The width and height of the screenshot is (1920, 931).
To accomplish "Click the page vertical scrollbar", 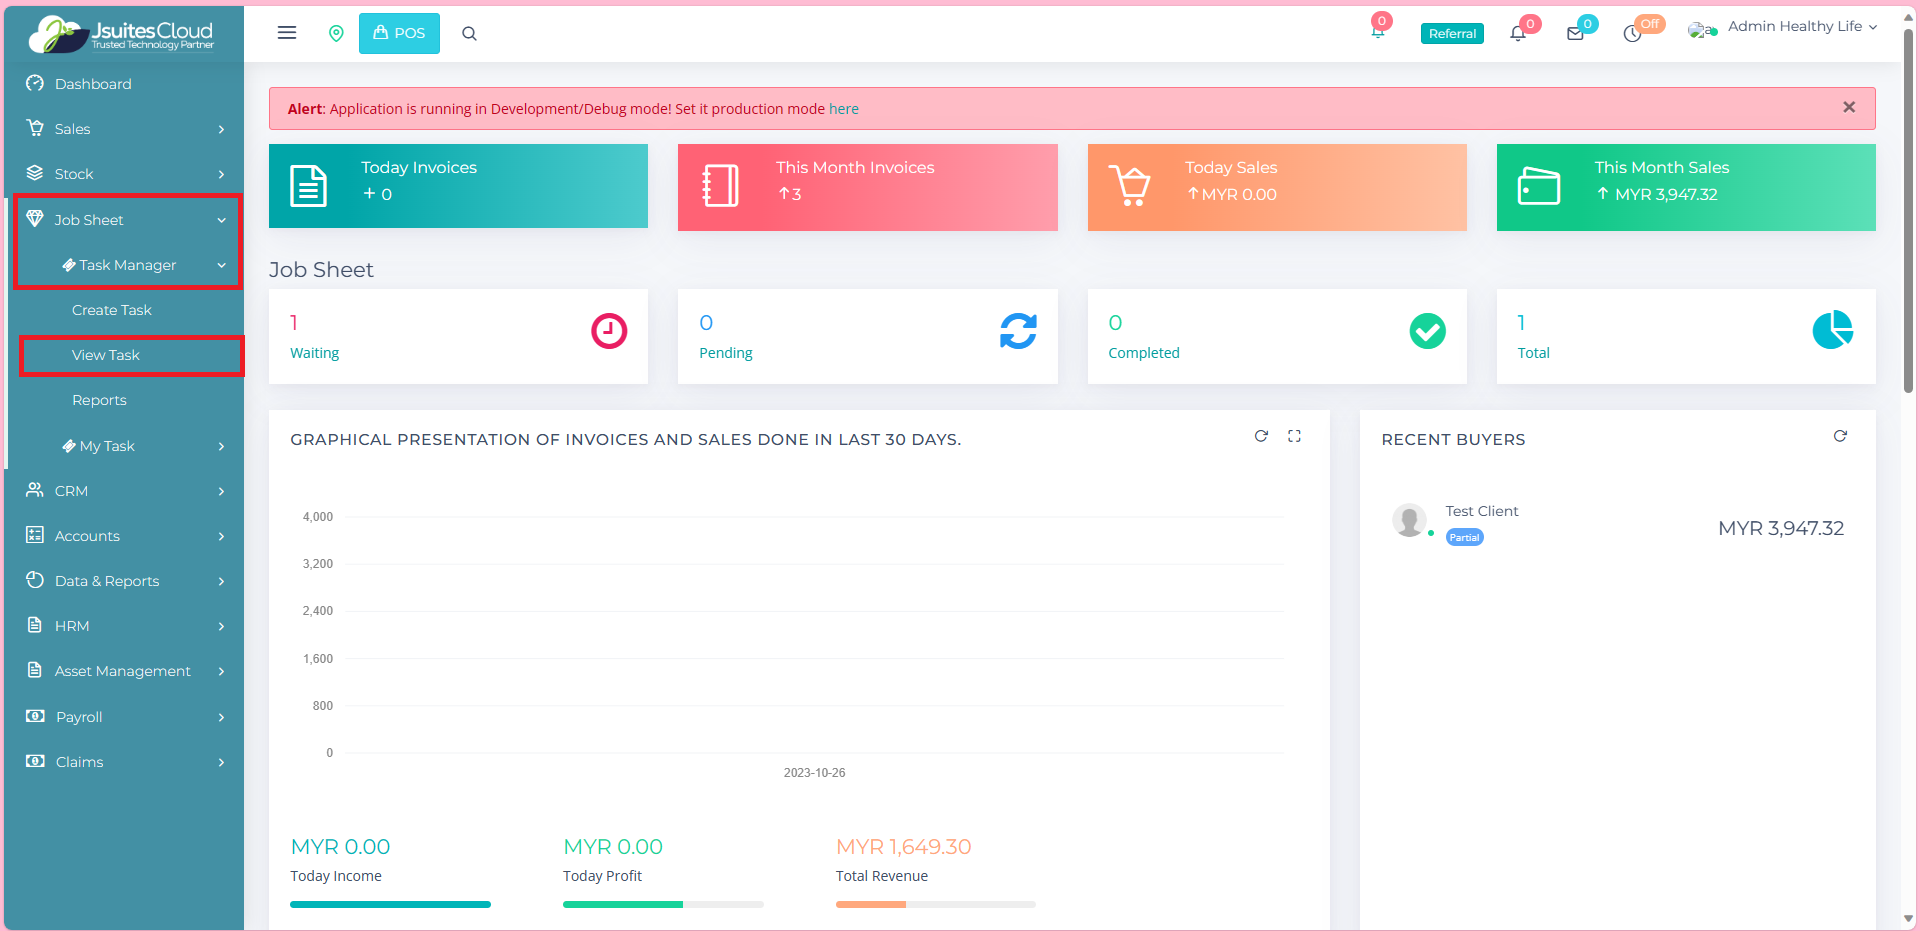I will (1908, 210).
